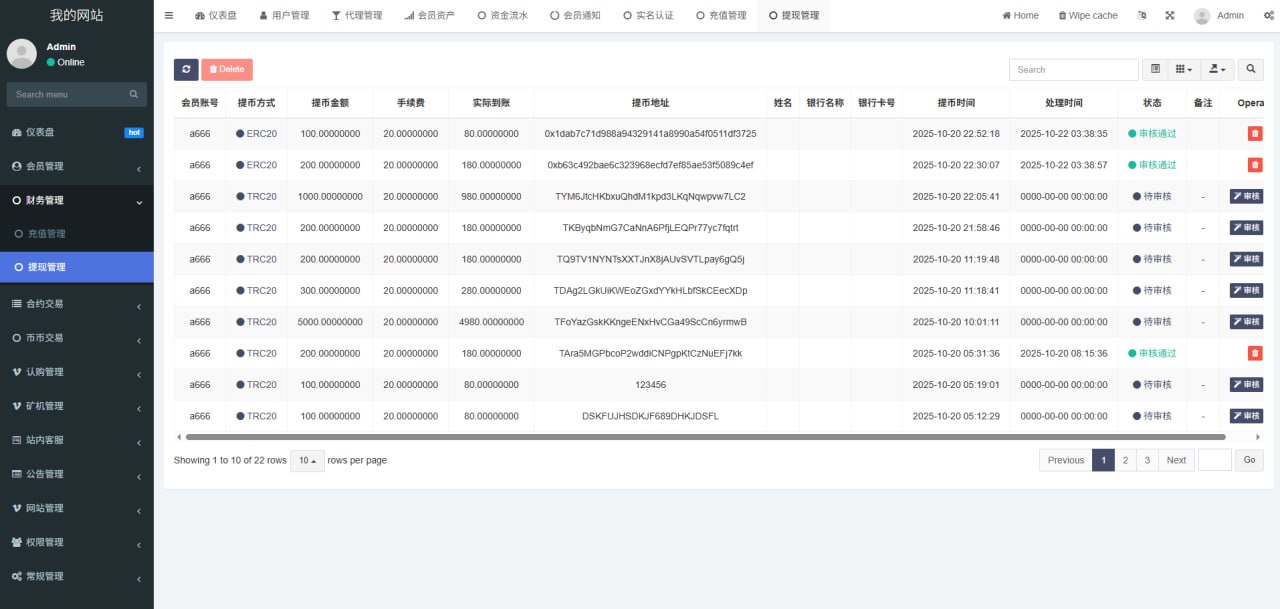Click the Search menu field in sidebar

point(70,94)
